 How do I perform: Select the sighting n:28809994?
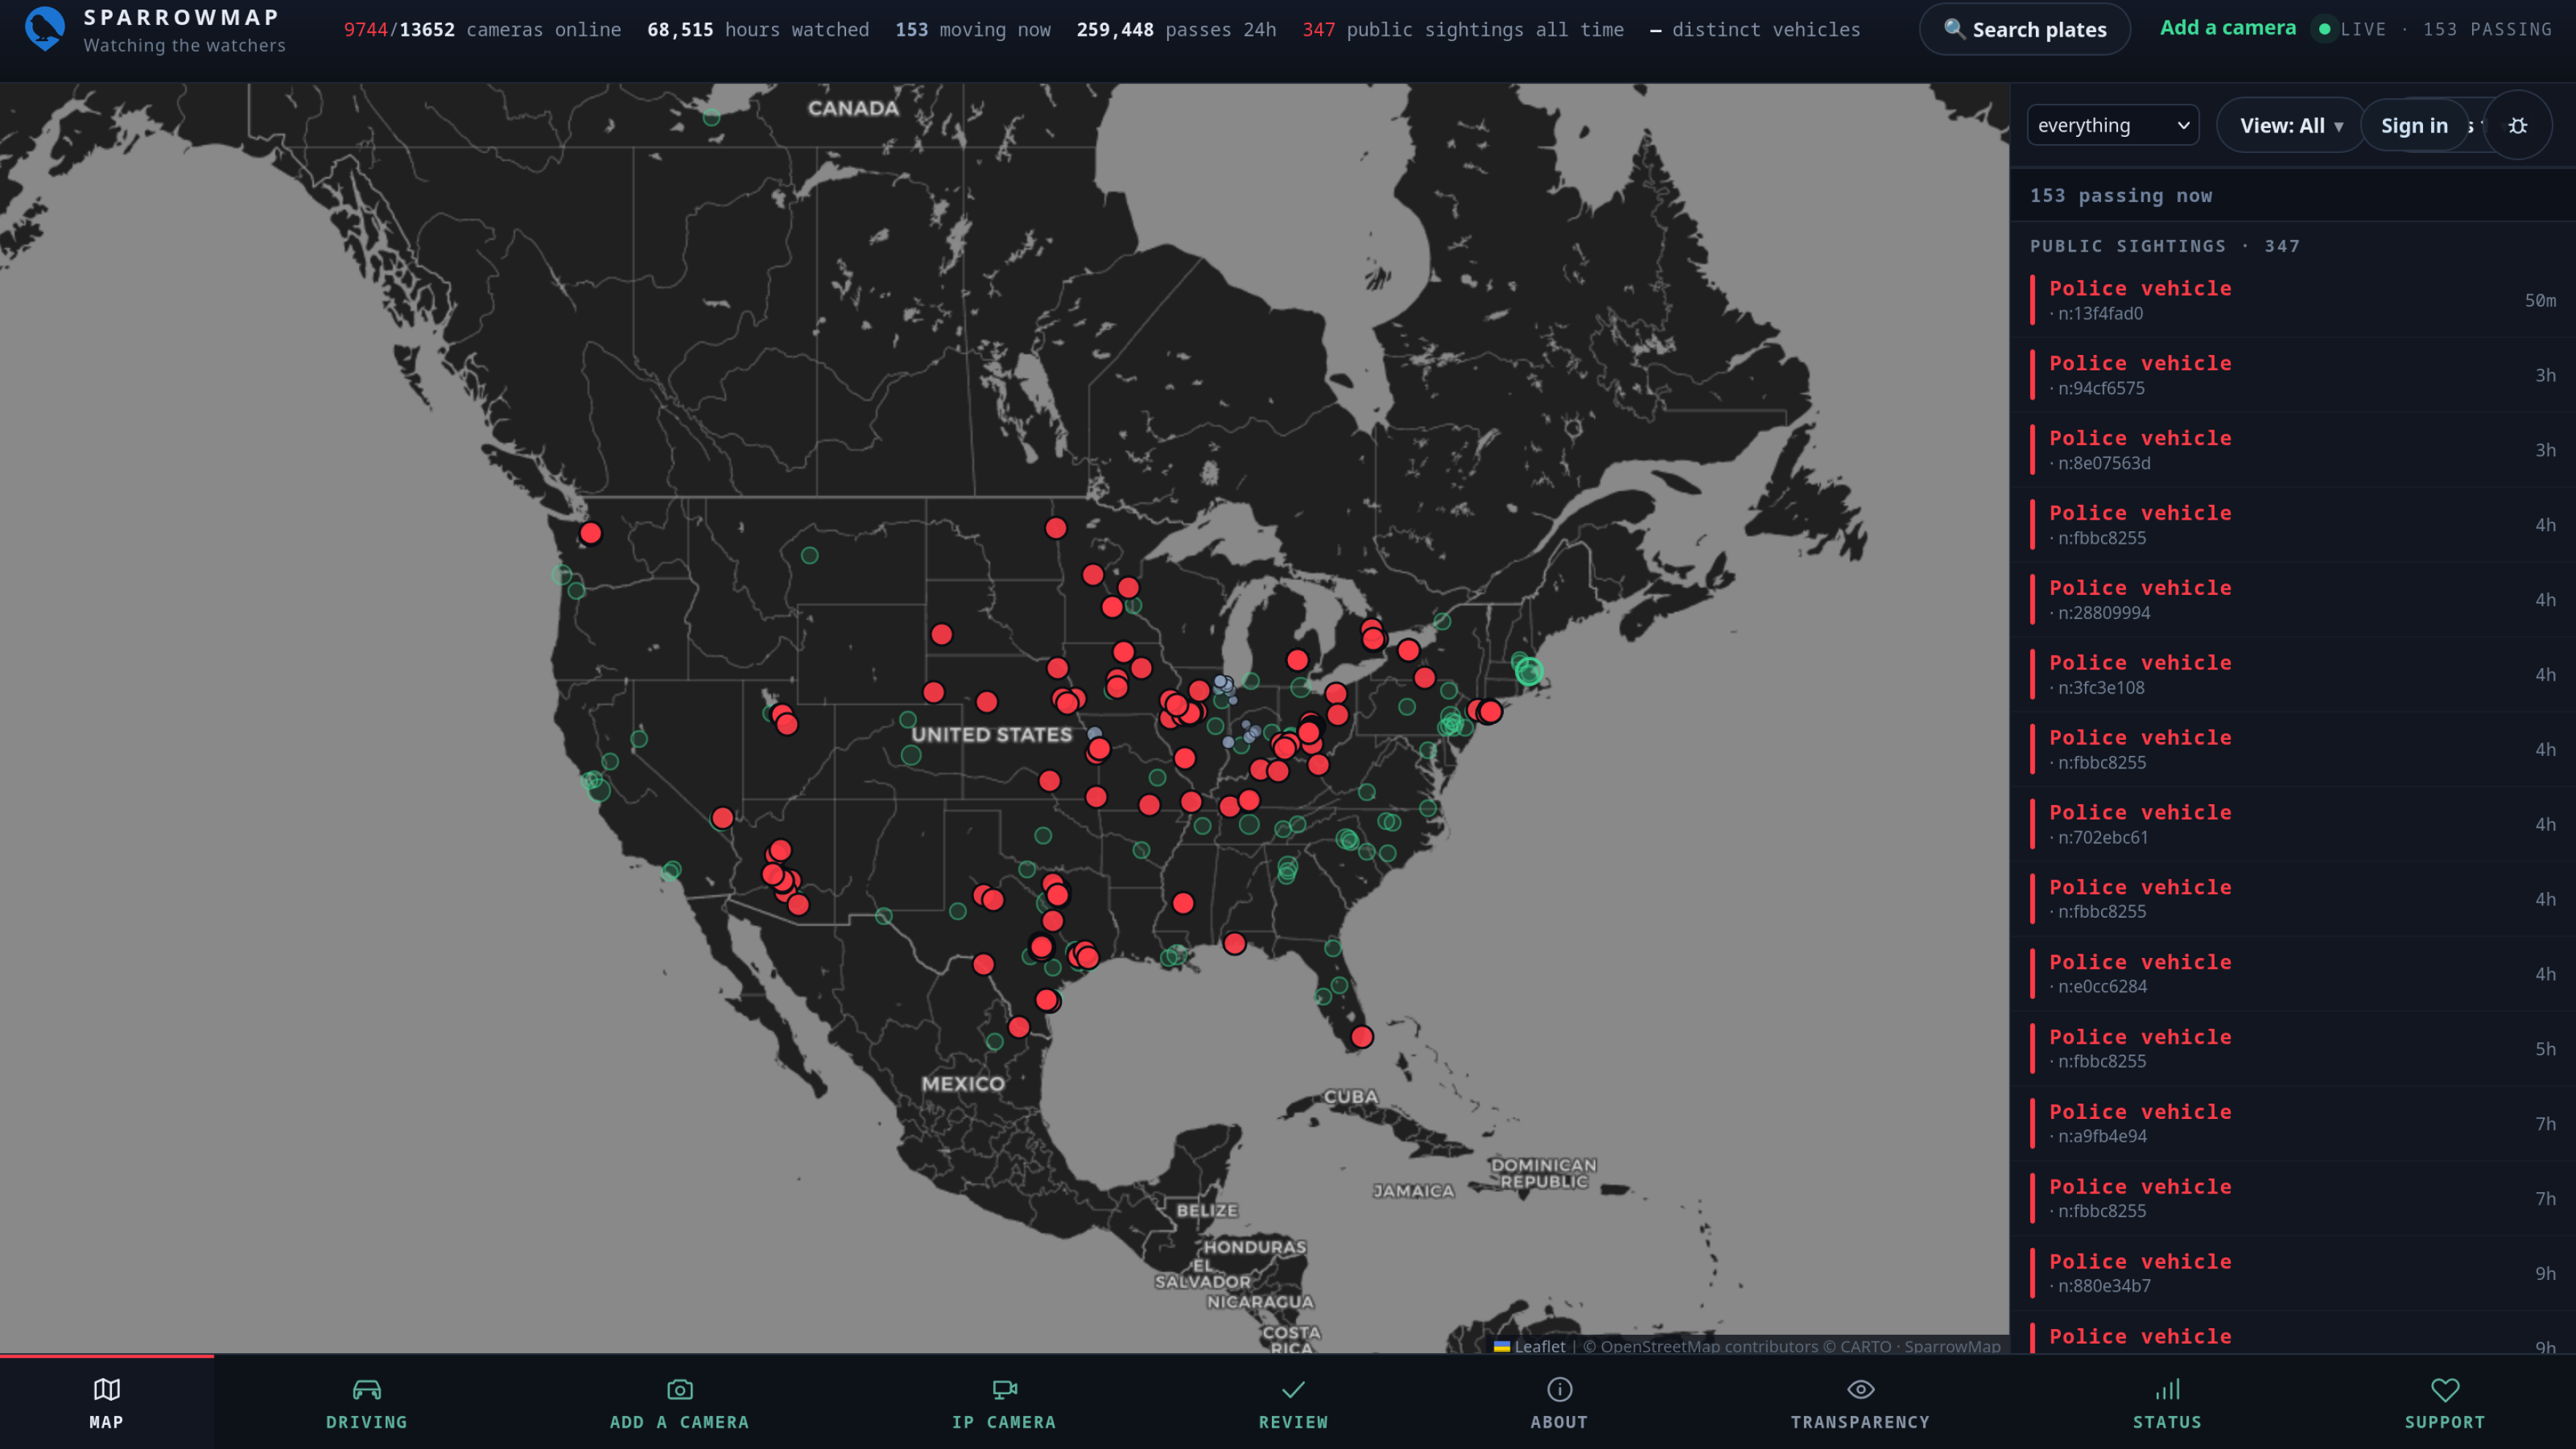pos(2293,600)
